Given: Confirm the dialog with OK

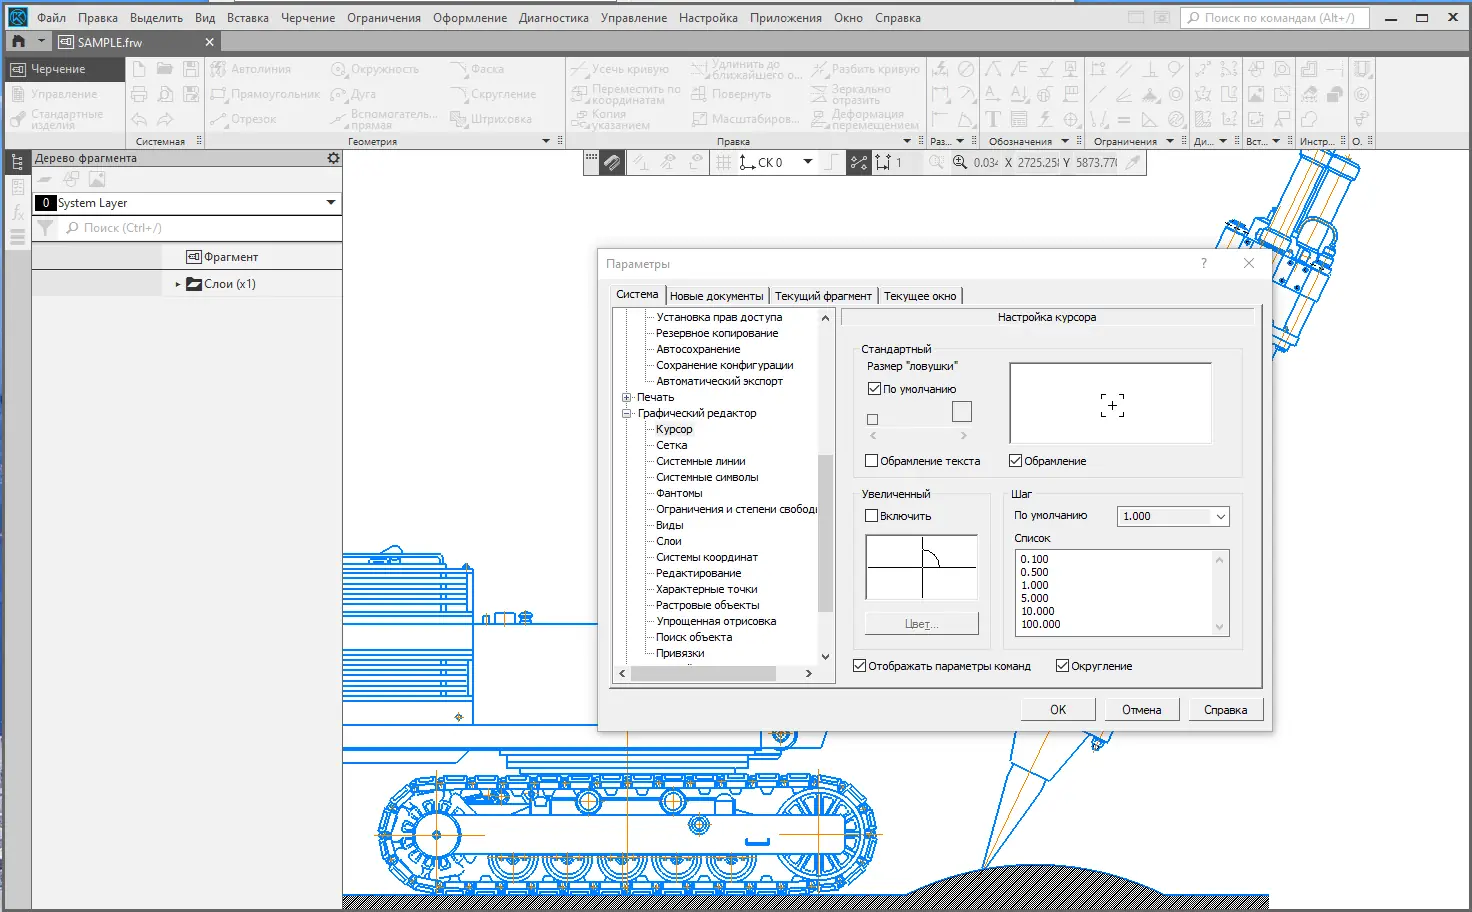Looking at the screenshot, I should coord(1058,710).
